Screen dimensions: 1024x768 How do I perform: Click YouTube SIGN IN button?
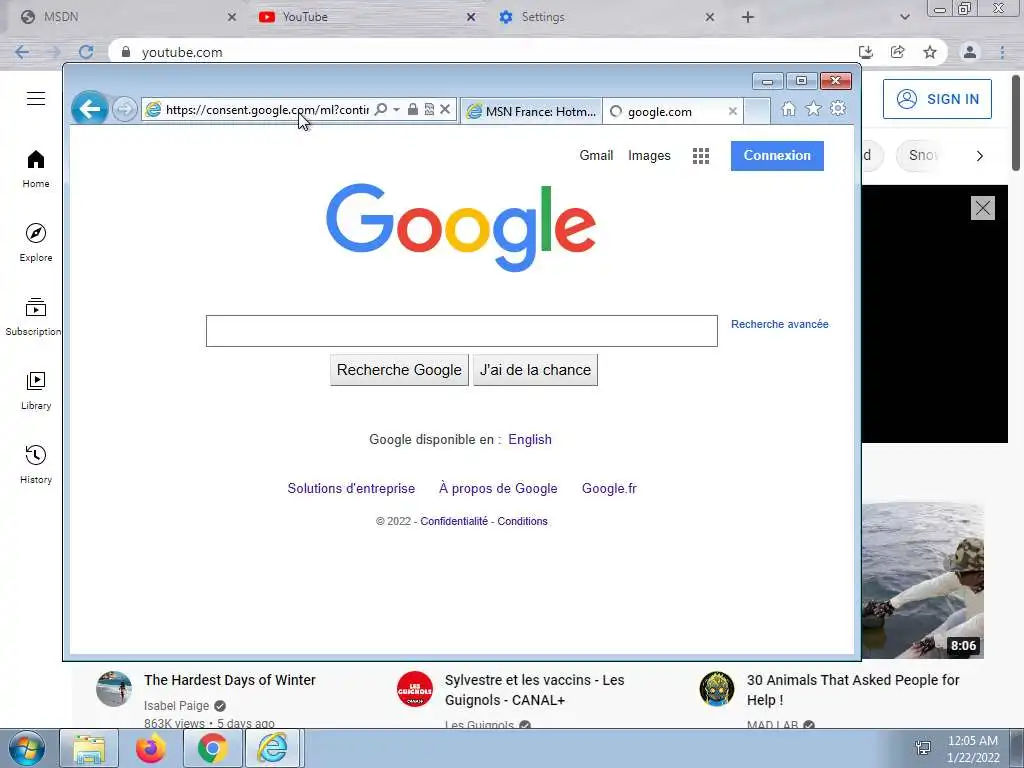937,99
